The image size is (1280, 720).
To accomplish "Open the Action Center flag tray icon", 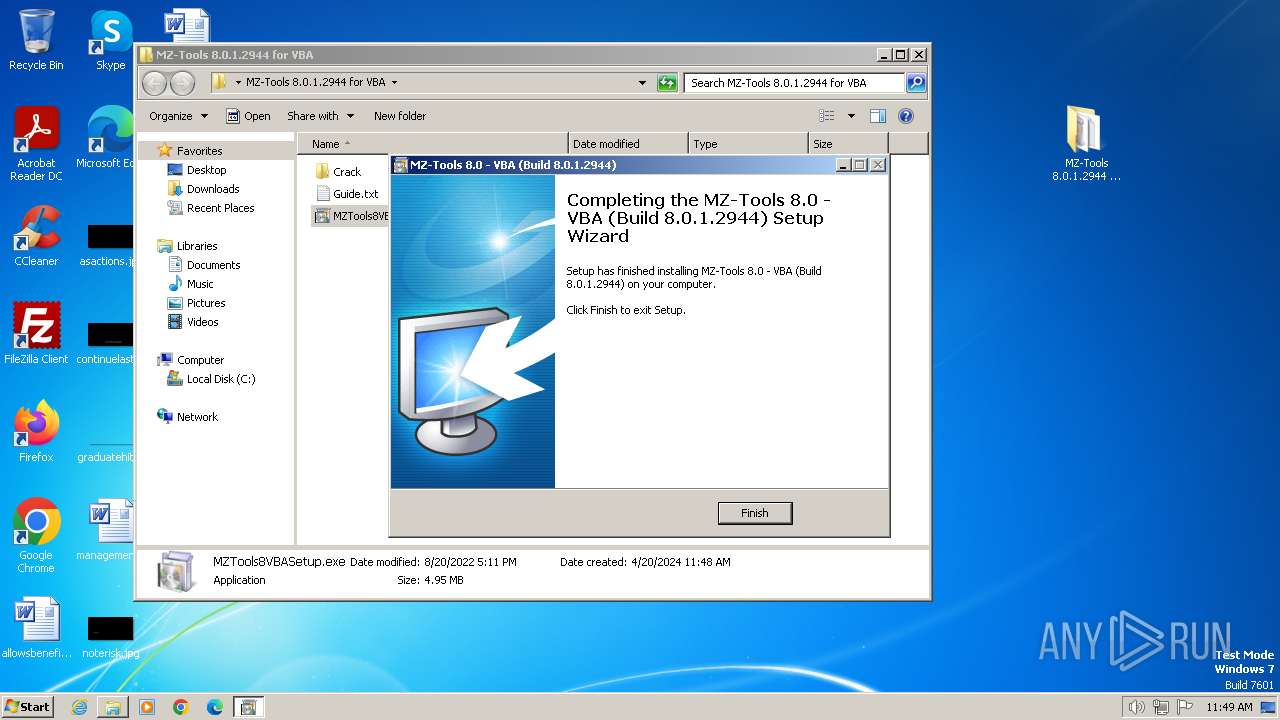I will [1184, 707].
